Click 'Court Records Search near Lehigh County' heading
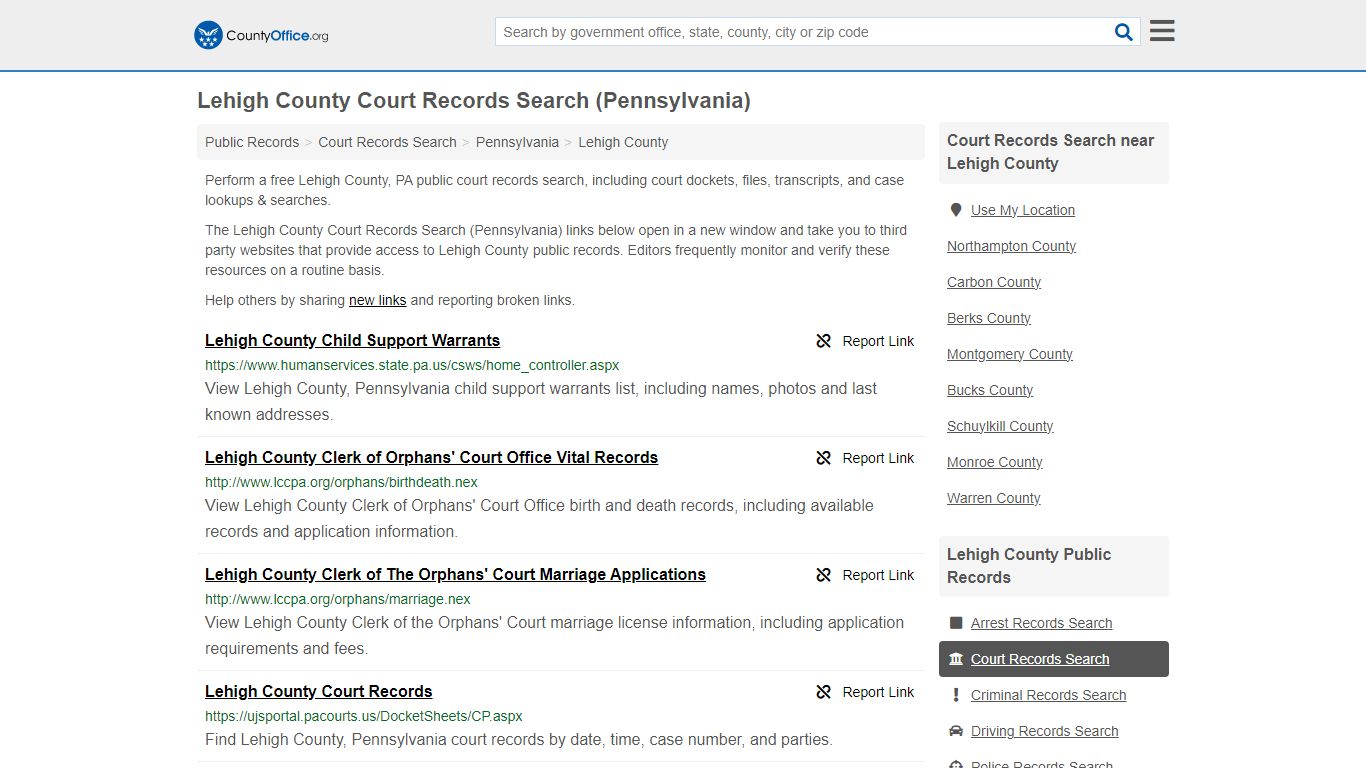Image resolution: width=1366 pixels, height=768 pixels. (1053, 152)
